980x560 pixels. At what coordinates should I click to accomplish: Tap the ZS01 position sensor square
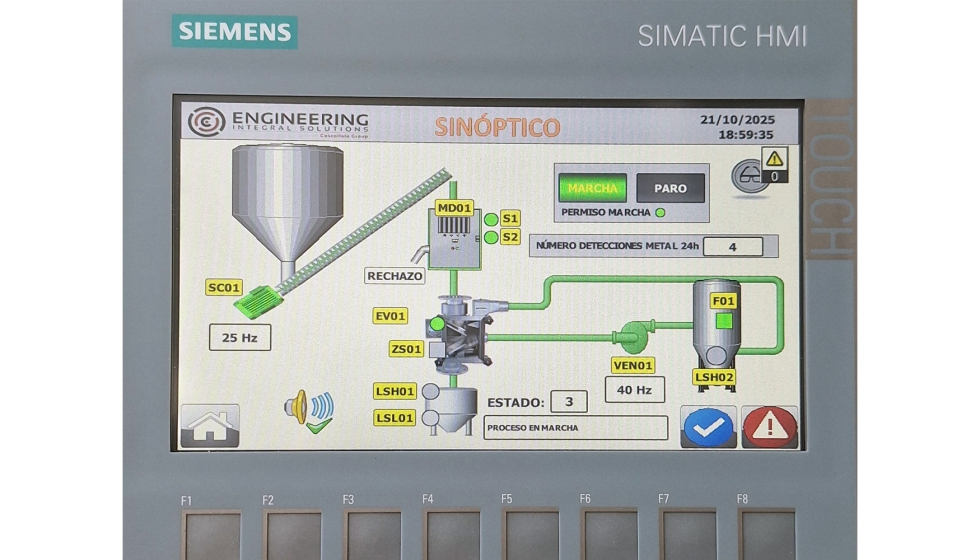436,349
